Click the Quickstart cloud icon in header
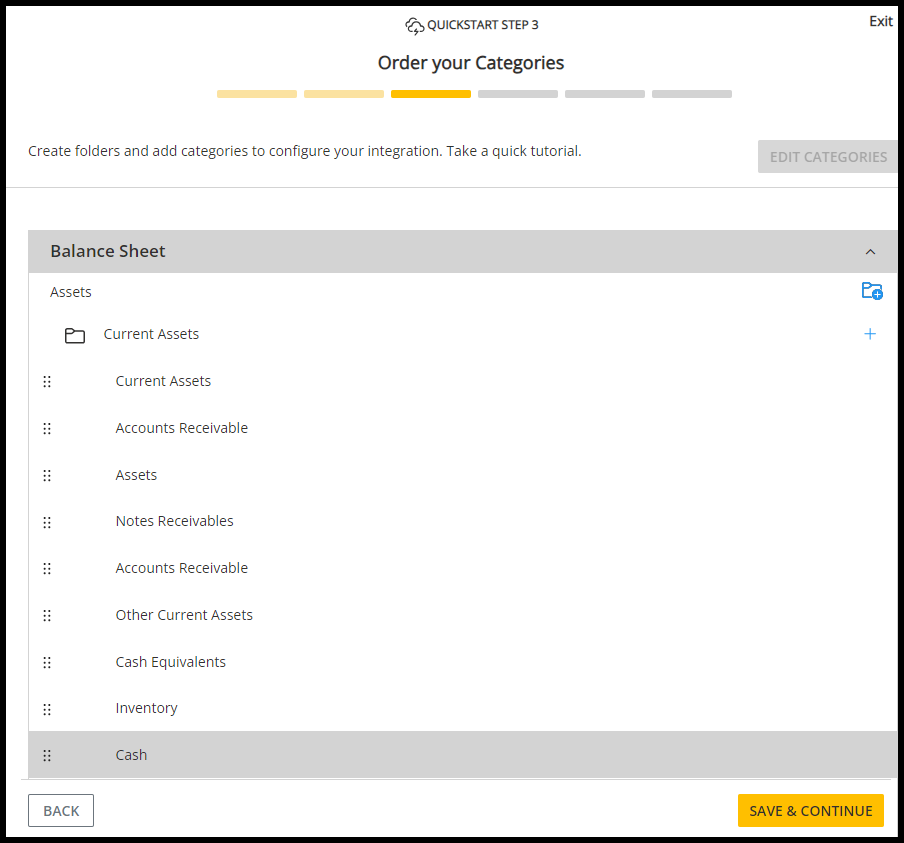Image resolution: width=904 pixels, height=843 pixels. point(414,25)
